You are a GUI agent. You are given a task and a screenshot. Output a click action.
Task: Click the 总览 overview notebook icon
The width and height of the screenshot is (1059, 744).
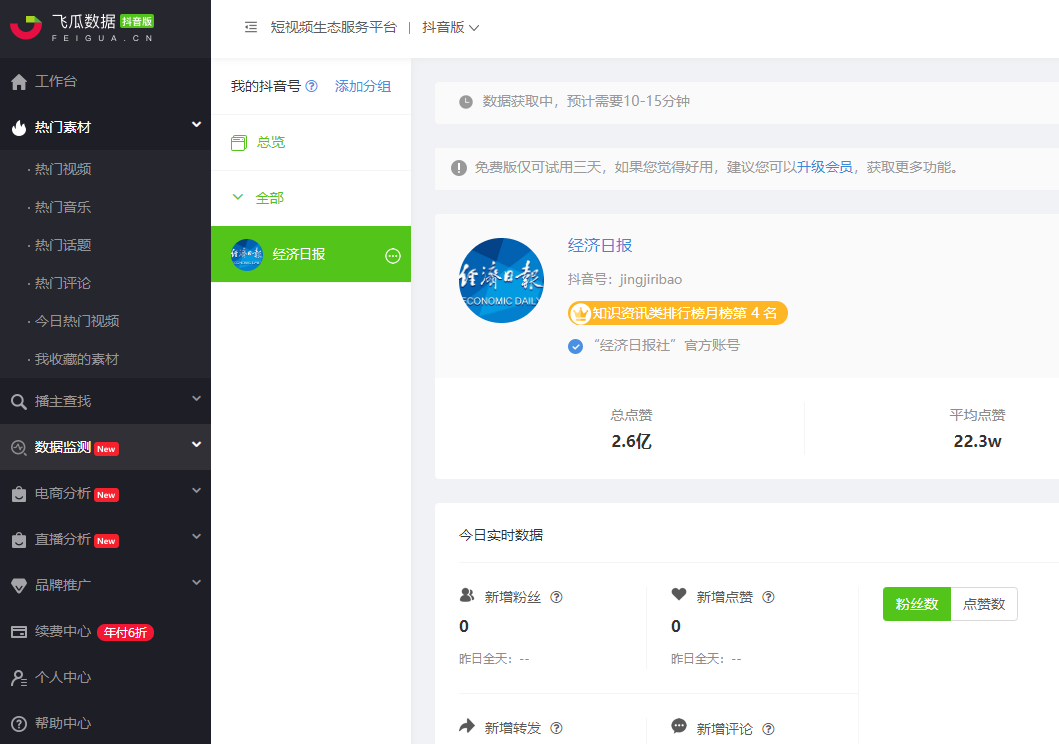(238, 142)
